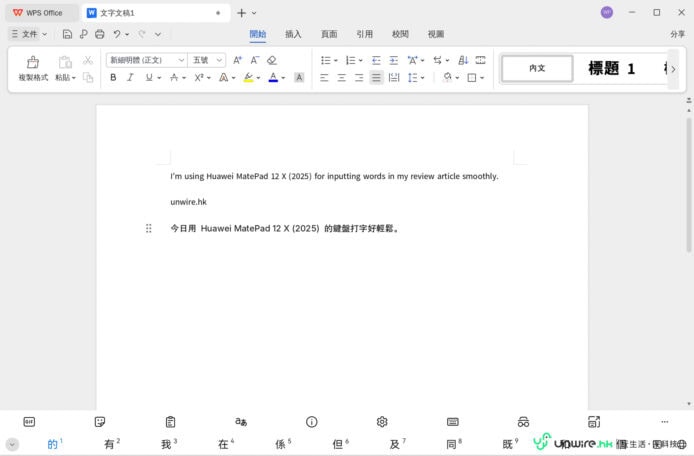Image resolution: width=694 pixels, height=456 pixels.
Task: Click the paragraph drag handle beside Chinese line
Action: (x=149, y=228)
